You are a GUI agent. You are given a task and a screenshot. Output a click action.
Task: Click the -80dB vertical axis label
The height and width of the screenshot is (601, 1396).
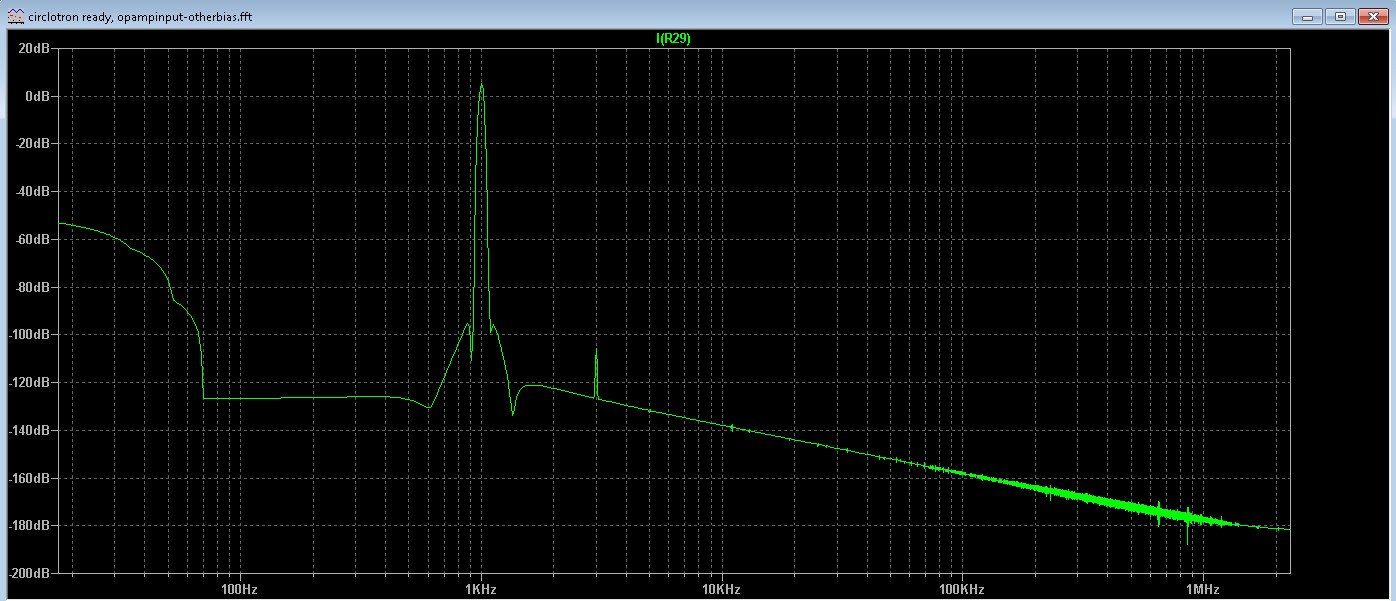pos(33,288)
